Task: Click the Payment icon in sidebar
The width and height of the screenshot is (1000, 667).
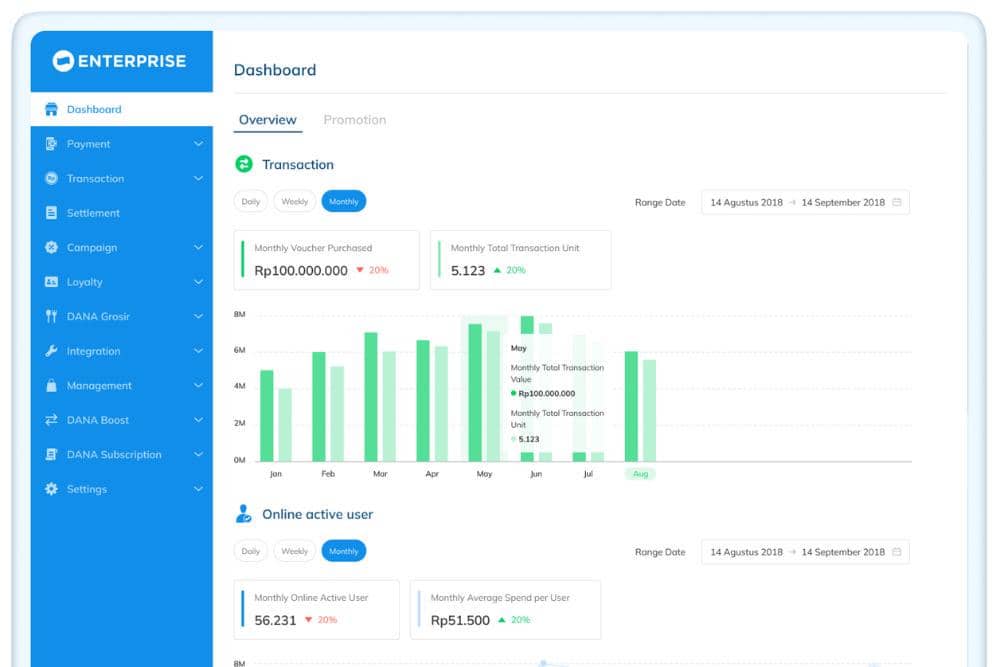Action: point(51,144)
